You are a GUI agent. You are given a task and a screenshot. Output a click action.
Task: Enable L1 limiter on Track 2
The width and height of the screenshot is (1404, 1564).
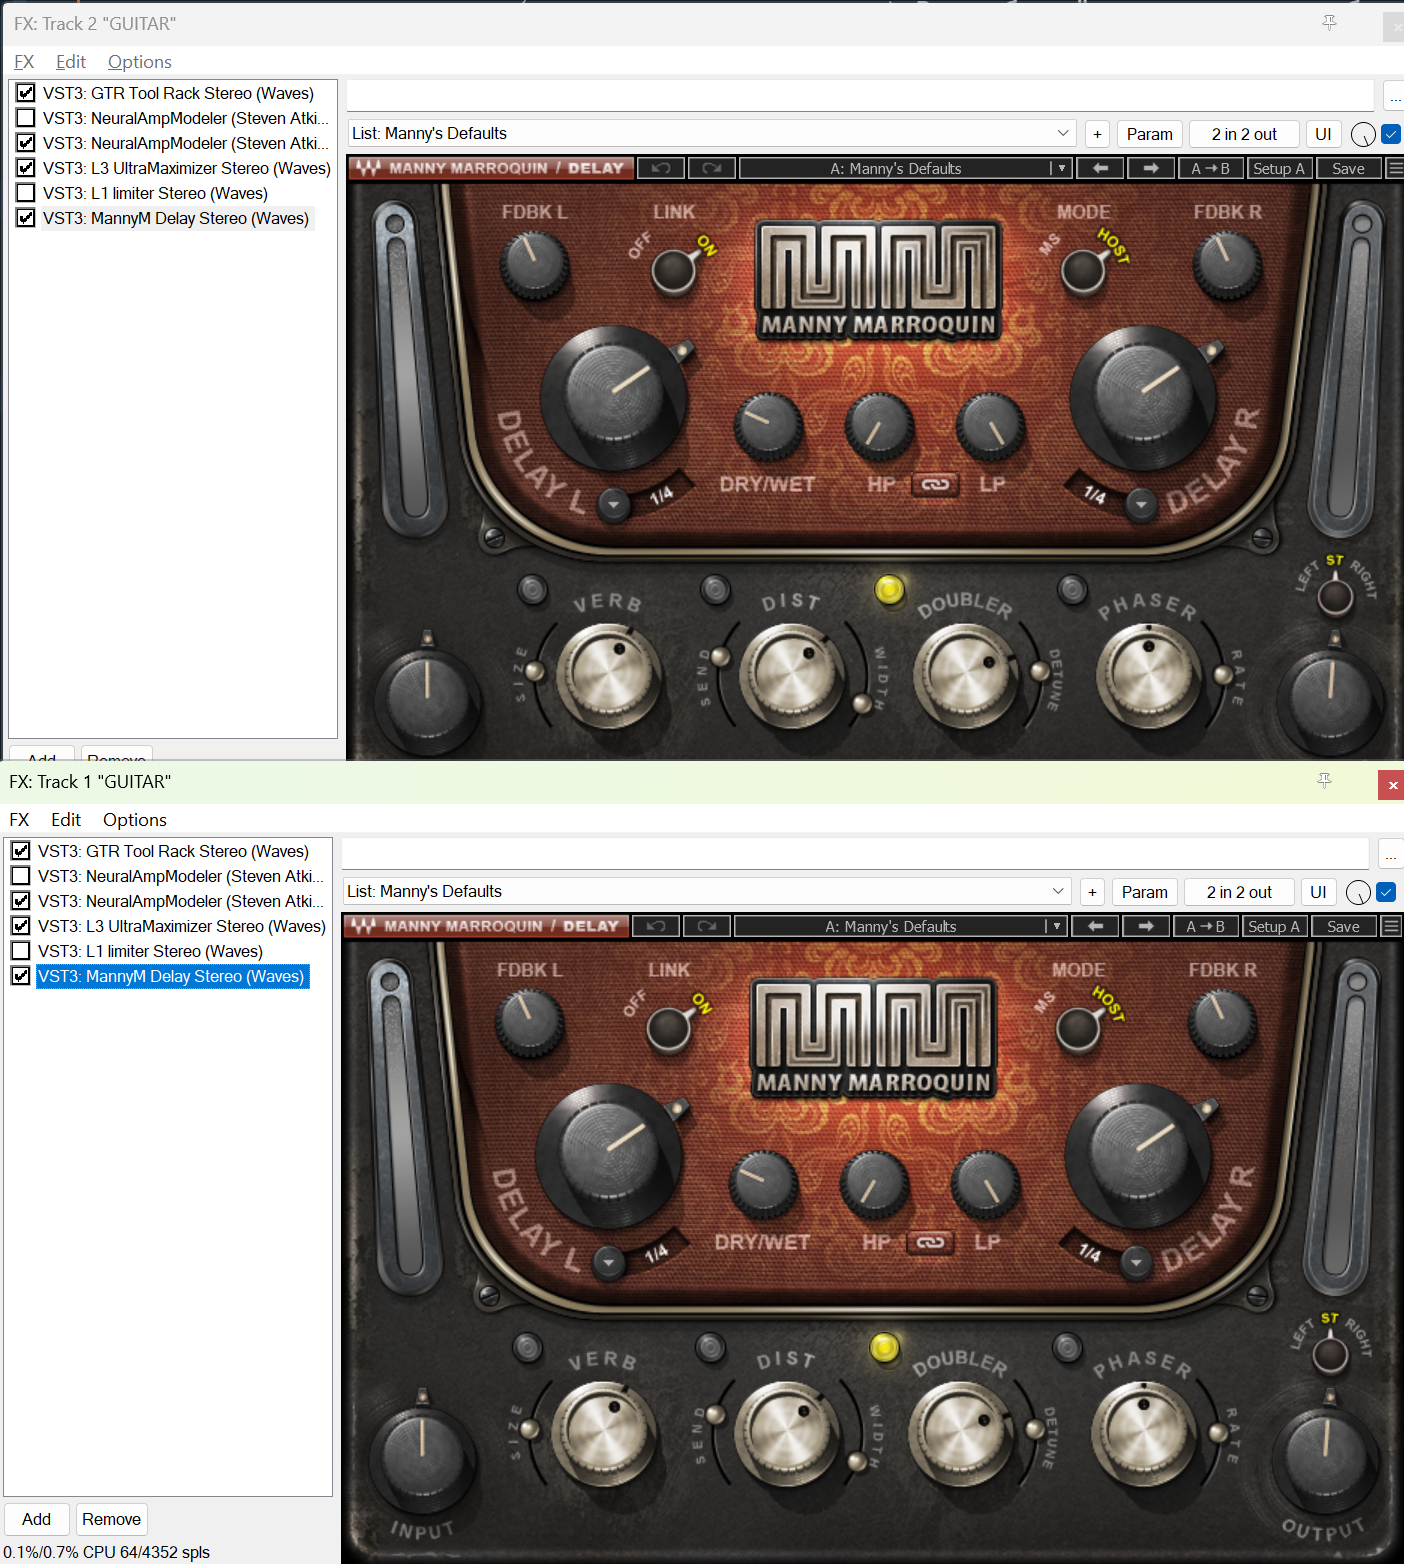(x=26, y=193)
